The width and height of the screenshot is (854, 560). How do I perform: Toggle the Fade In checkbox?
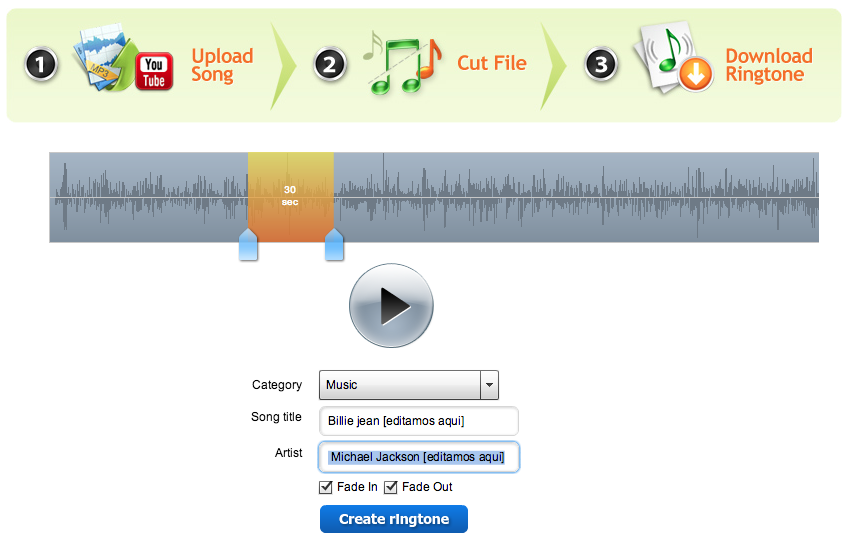(326, 487)
